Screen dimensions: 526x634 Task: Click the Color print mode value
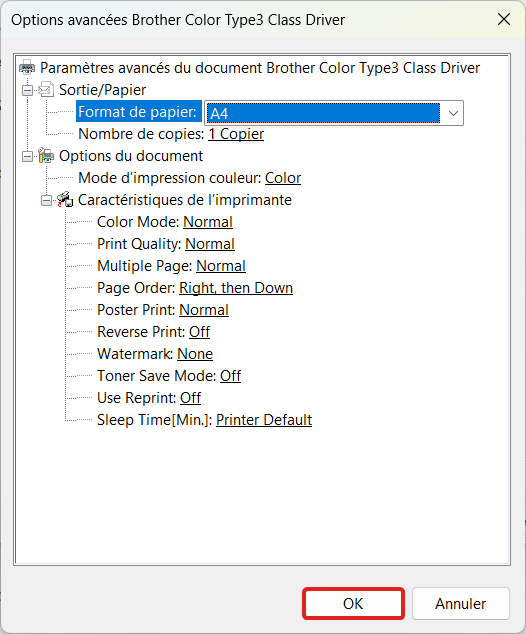click(283, 178)
